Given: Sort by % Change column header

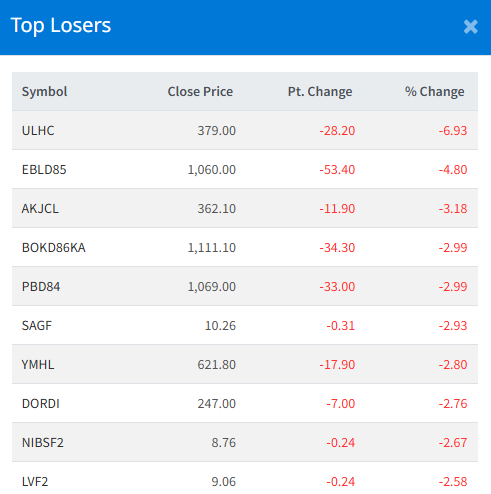Looking at the screenshot, I should [x=434, y=92].
